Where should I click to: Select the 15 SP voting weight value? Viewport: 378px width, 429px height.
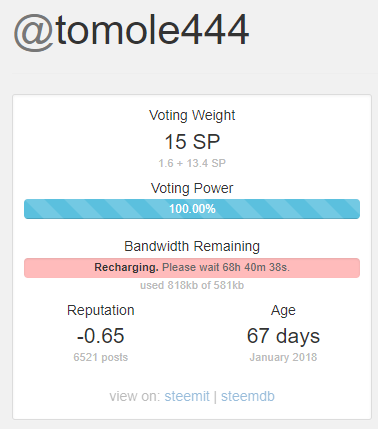(x=192, y=142)
